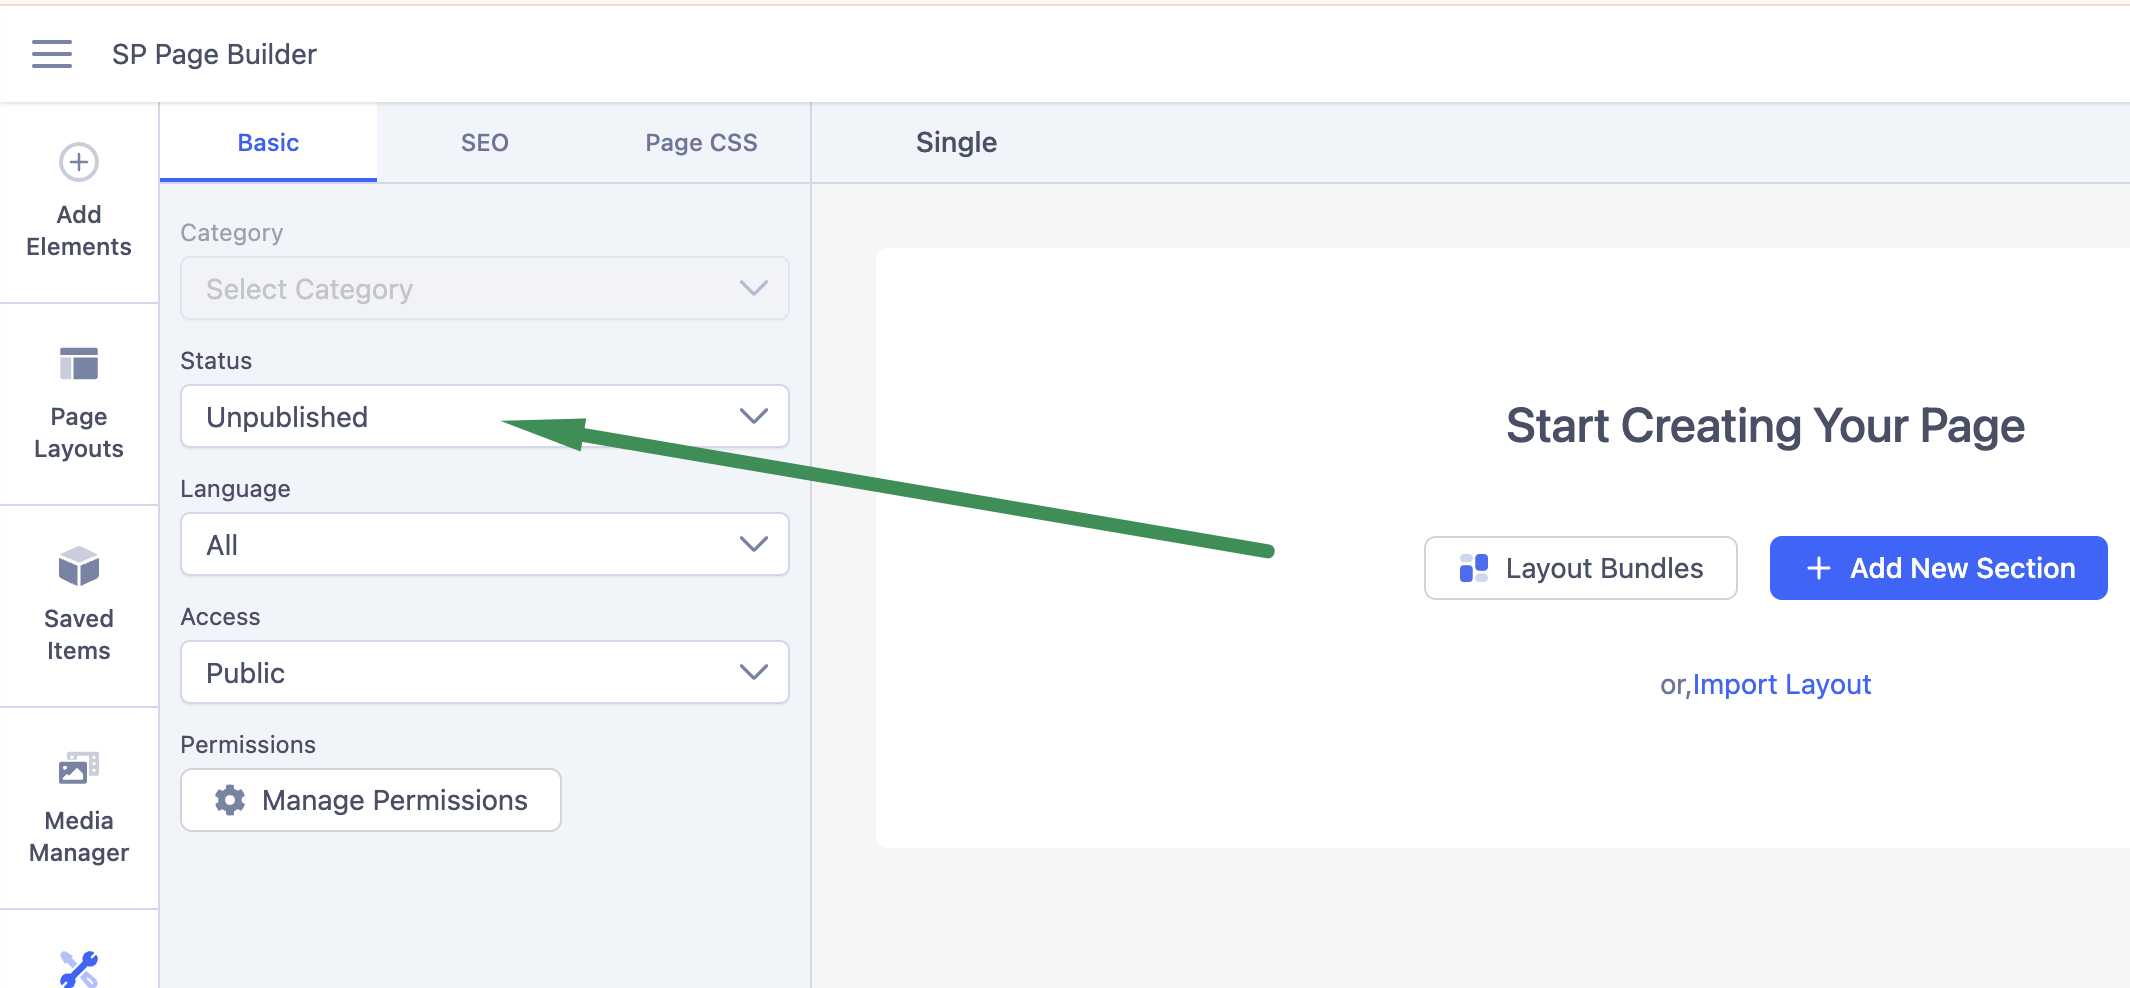Click the Layout Bundles grid icon
Screen dimensions: 2130x988
[1474, 568]
